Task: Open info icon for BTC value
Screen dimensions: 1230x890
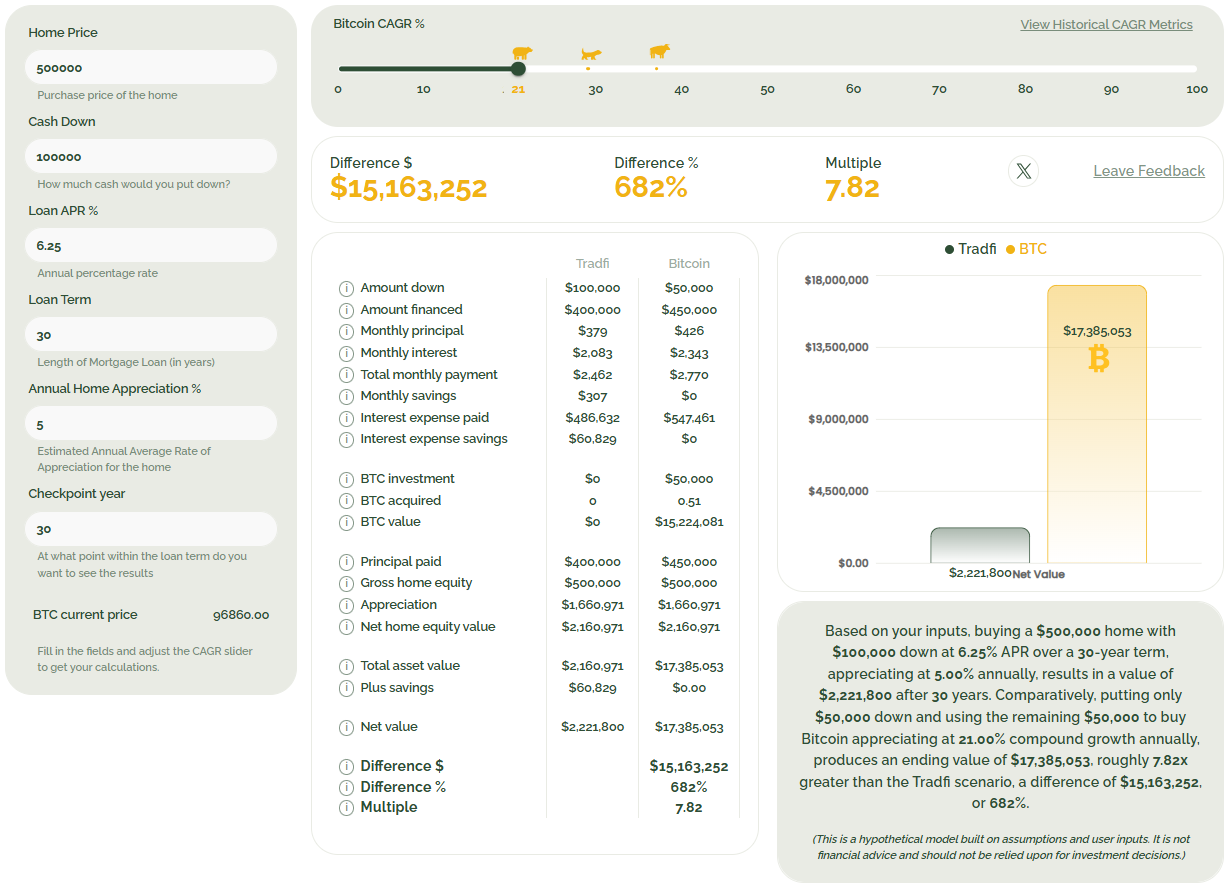Action: pyautogui.click(x=347, y=522)
